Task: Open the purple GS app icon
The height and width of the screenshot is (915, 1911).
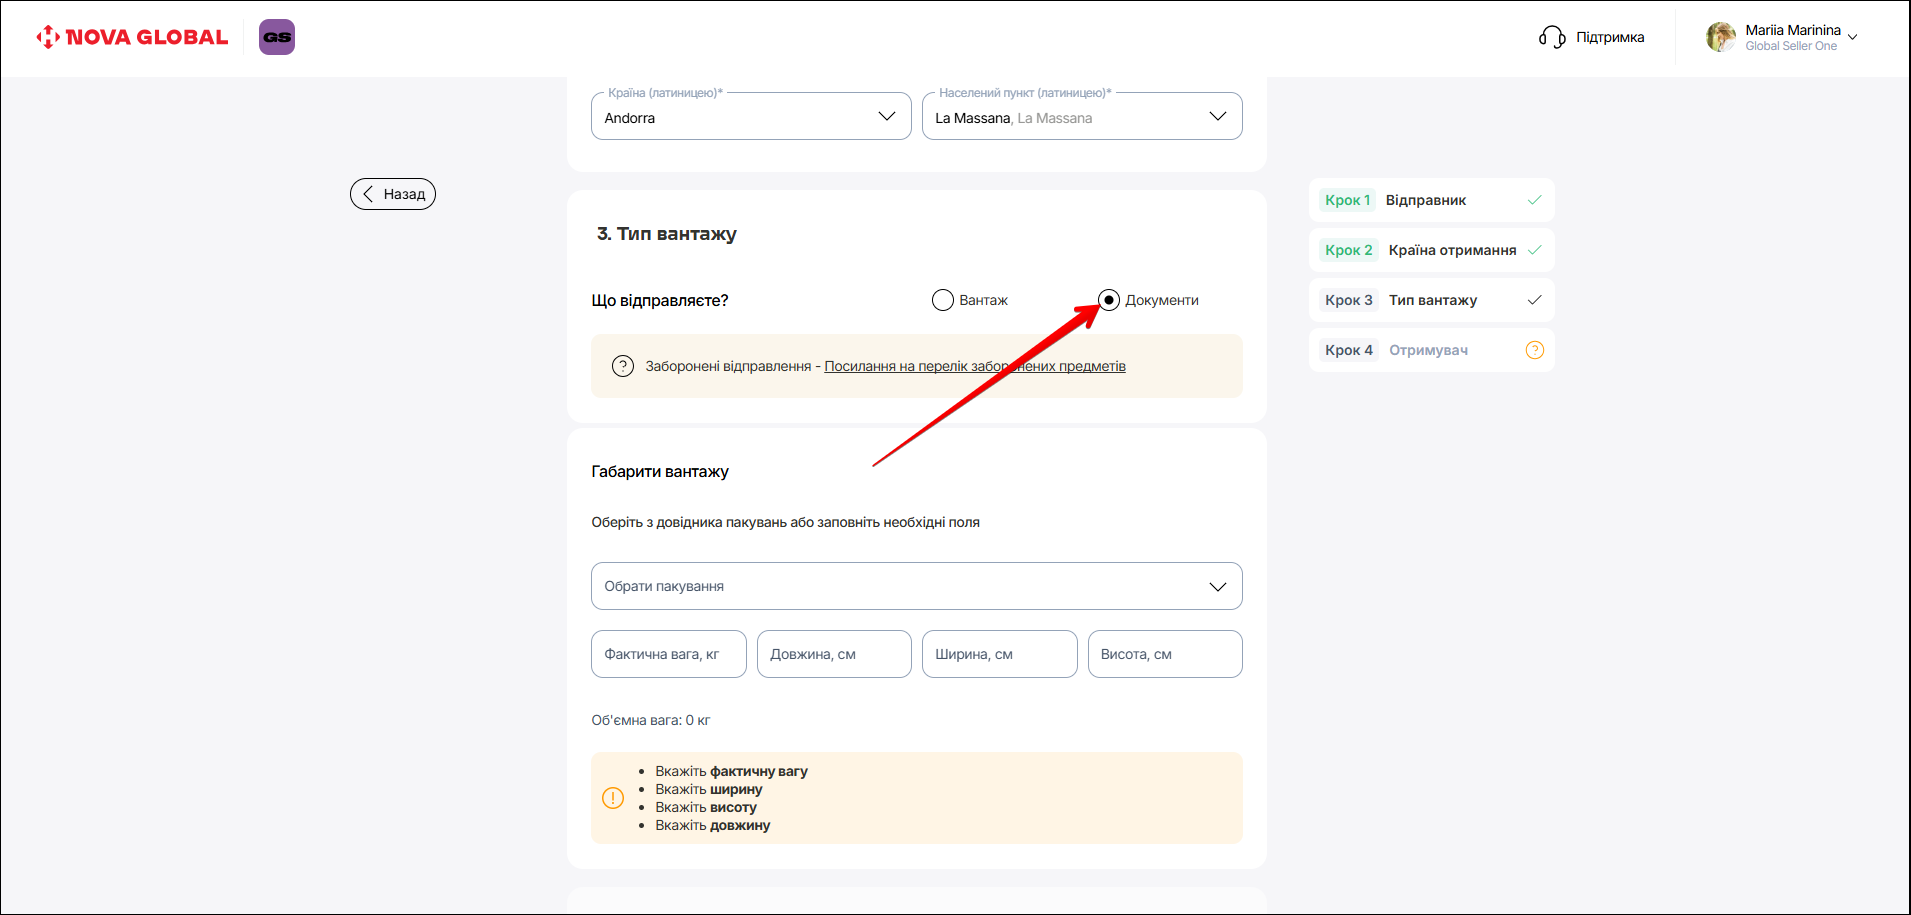Action: coord(277,37)
